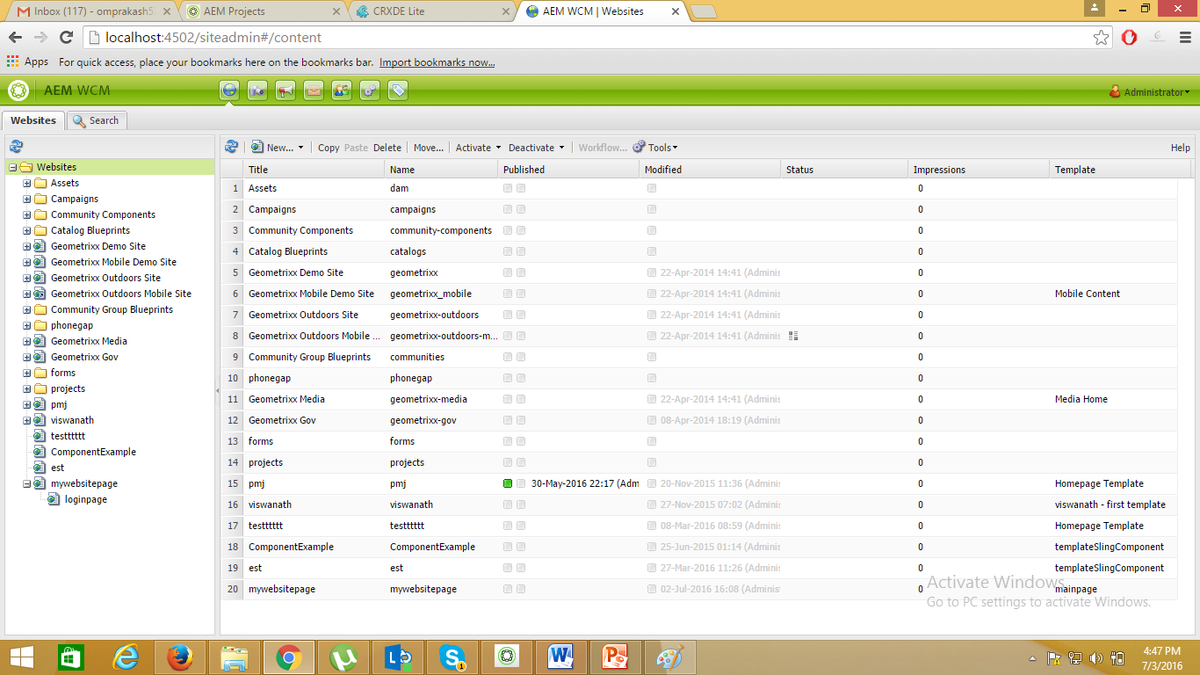Viewport: 1200px width, 675px height.
Task: Expand the Geometrixx Media tree node
Action: 26,341
